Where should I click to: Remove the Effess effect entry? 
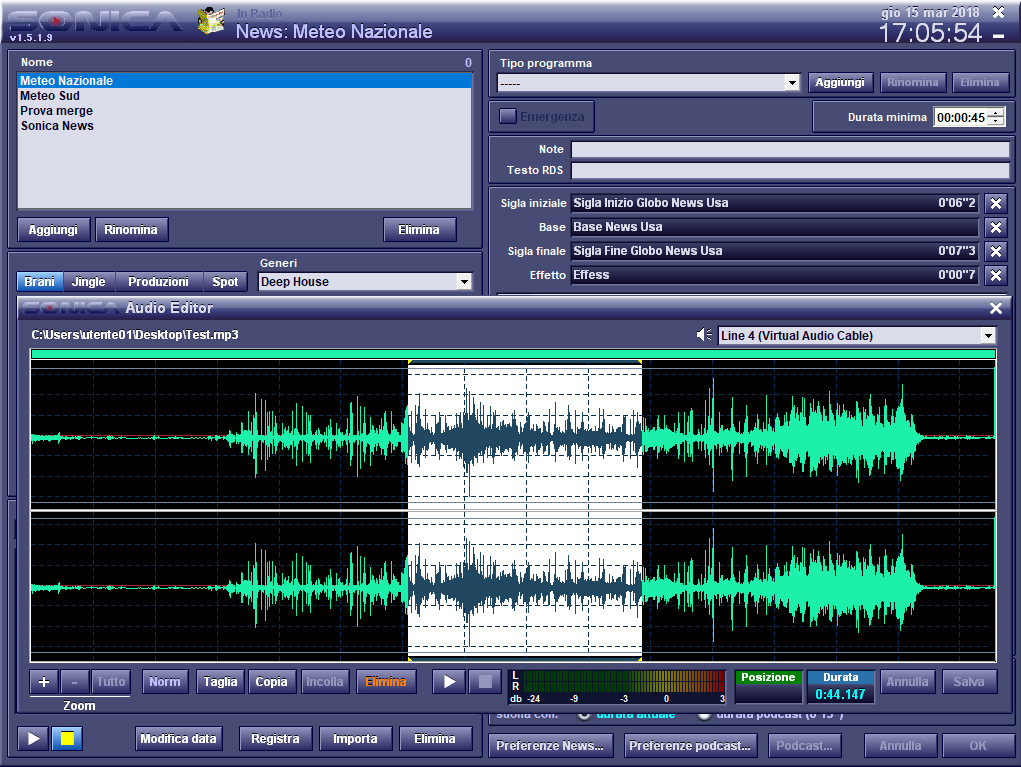click(996, 275)
